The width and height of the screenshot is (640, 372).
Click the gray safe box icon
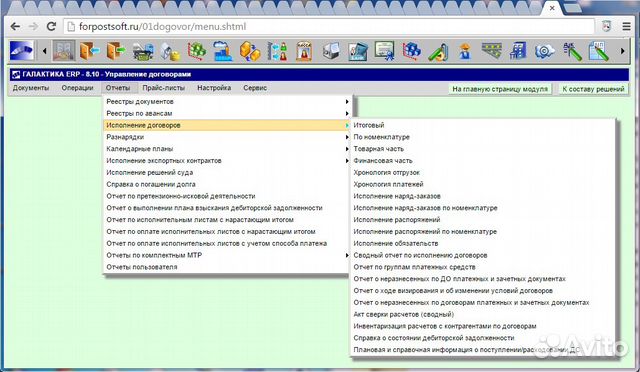331,51
